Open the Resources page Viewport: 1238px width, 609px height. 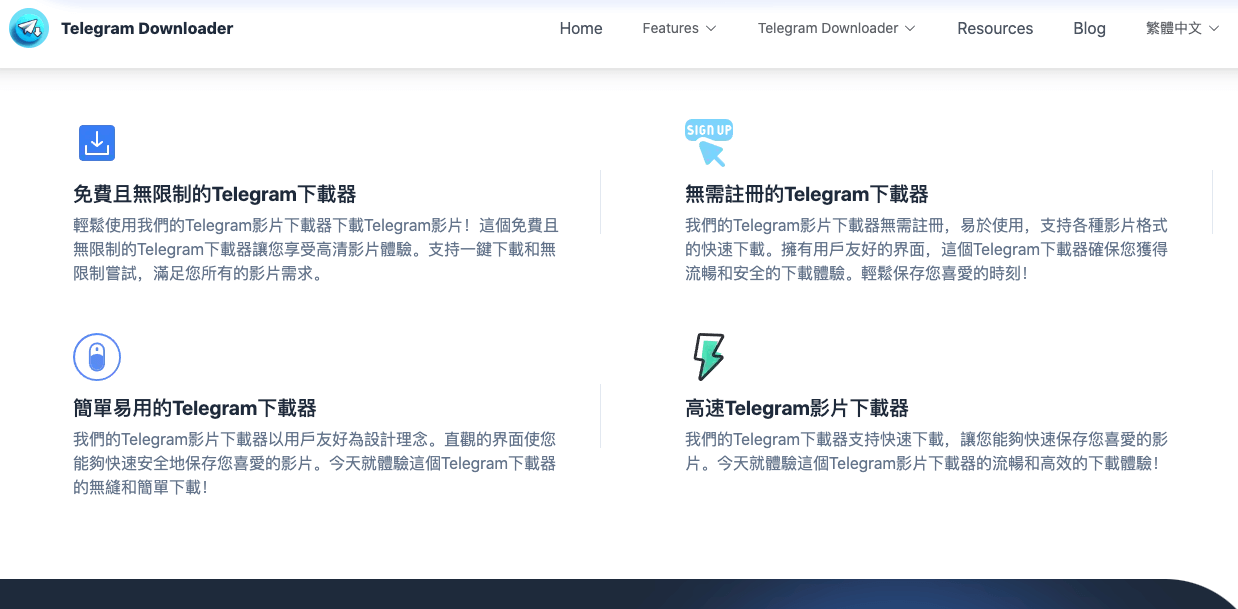pyautogui.click(x=995, y=28)
